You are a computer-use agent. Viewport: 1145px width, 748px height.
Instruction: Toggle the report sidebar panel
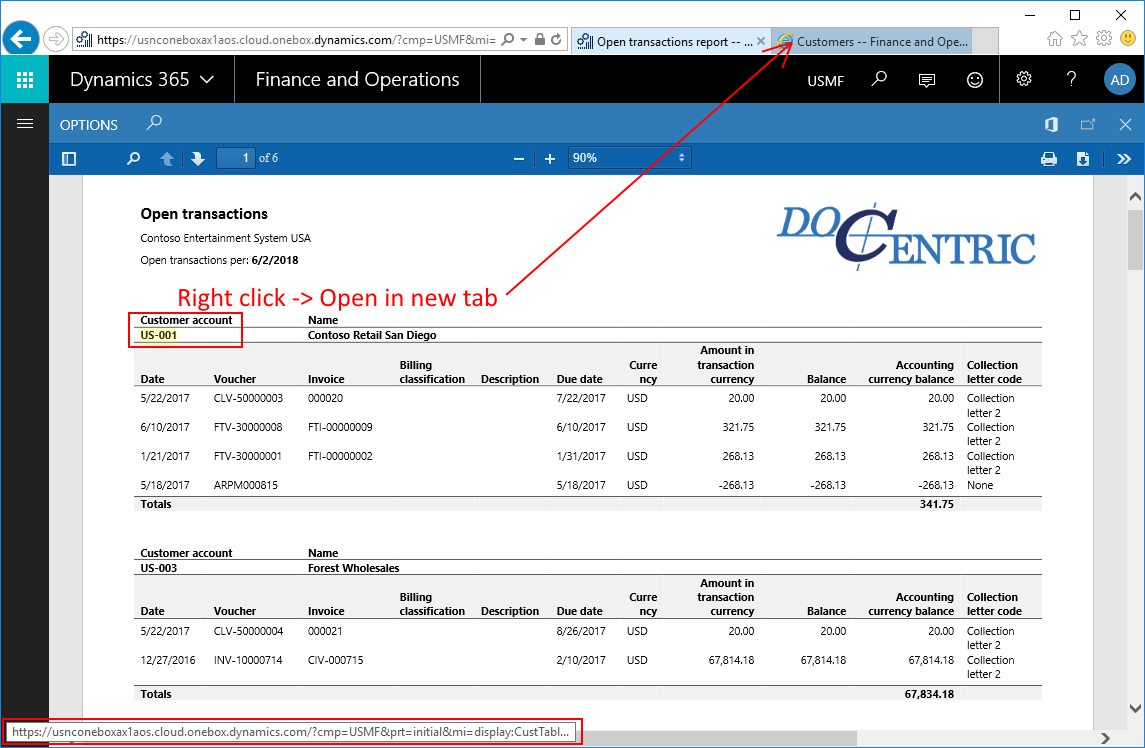click(69, 159)
